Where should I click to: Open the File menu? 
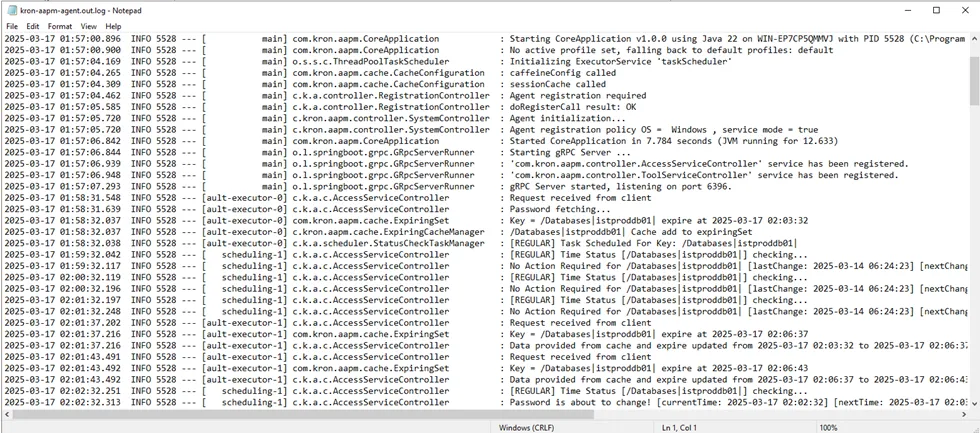tap(12, 27)
